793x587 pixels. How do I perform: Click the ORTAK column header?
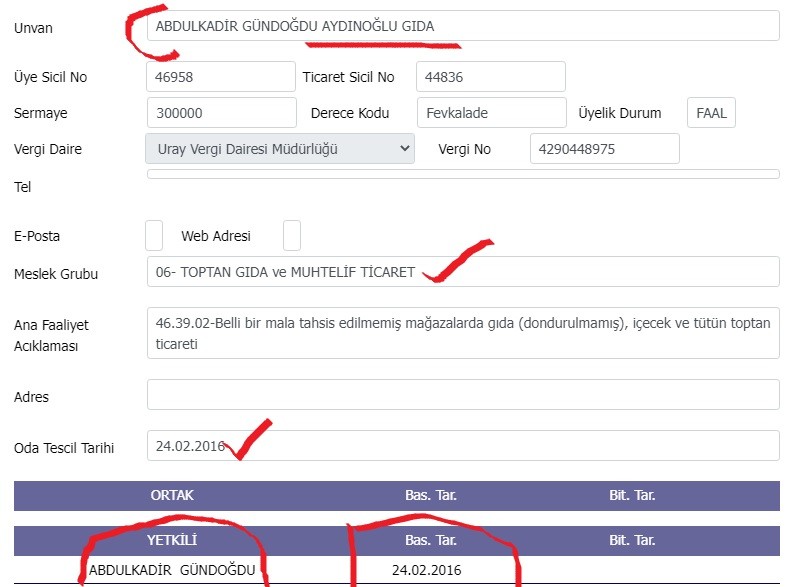pos(172,495)
